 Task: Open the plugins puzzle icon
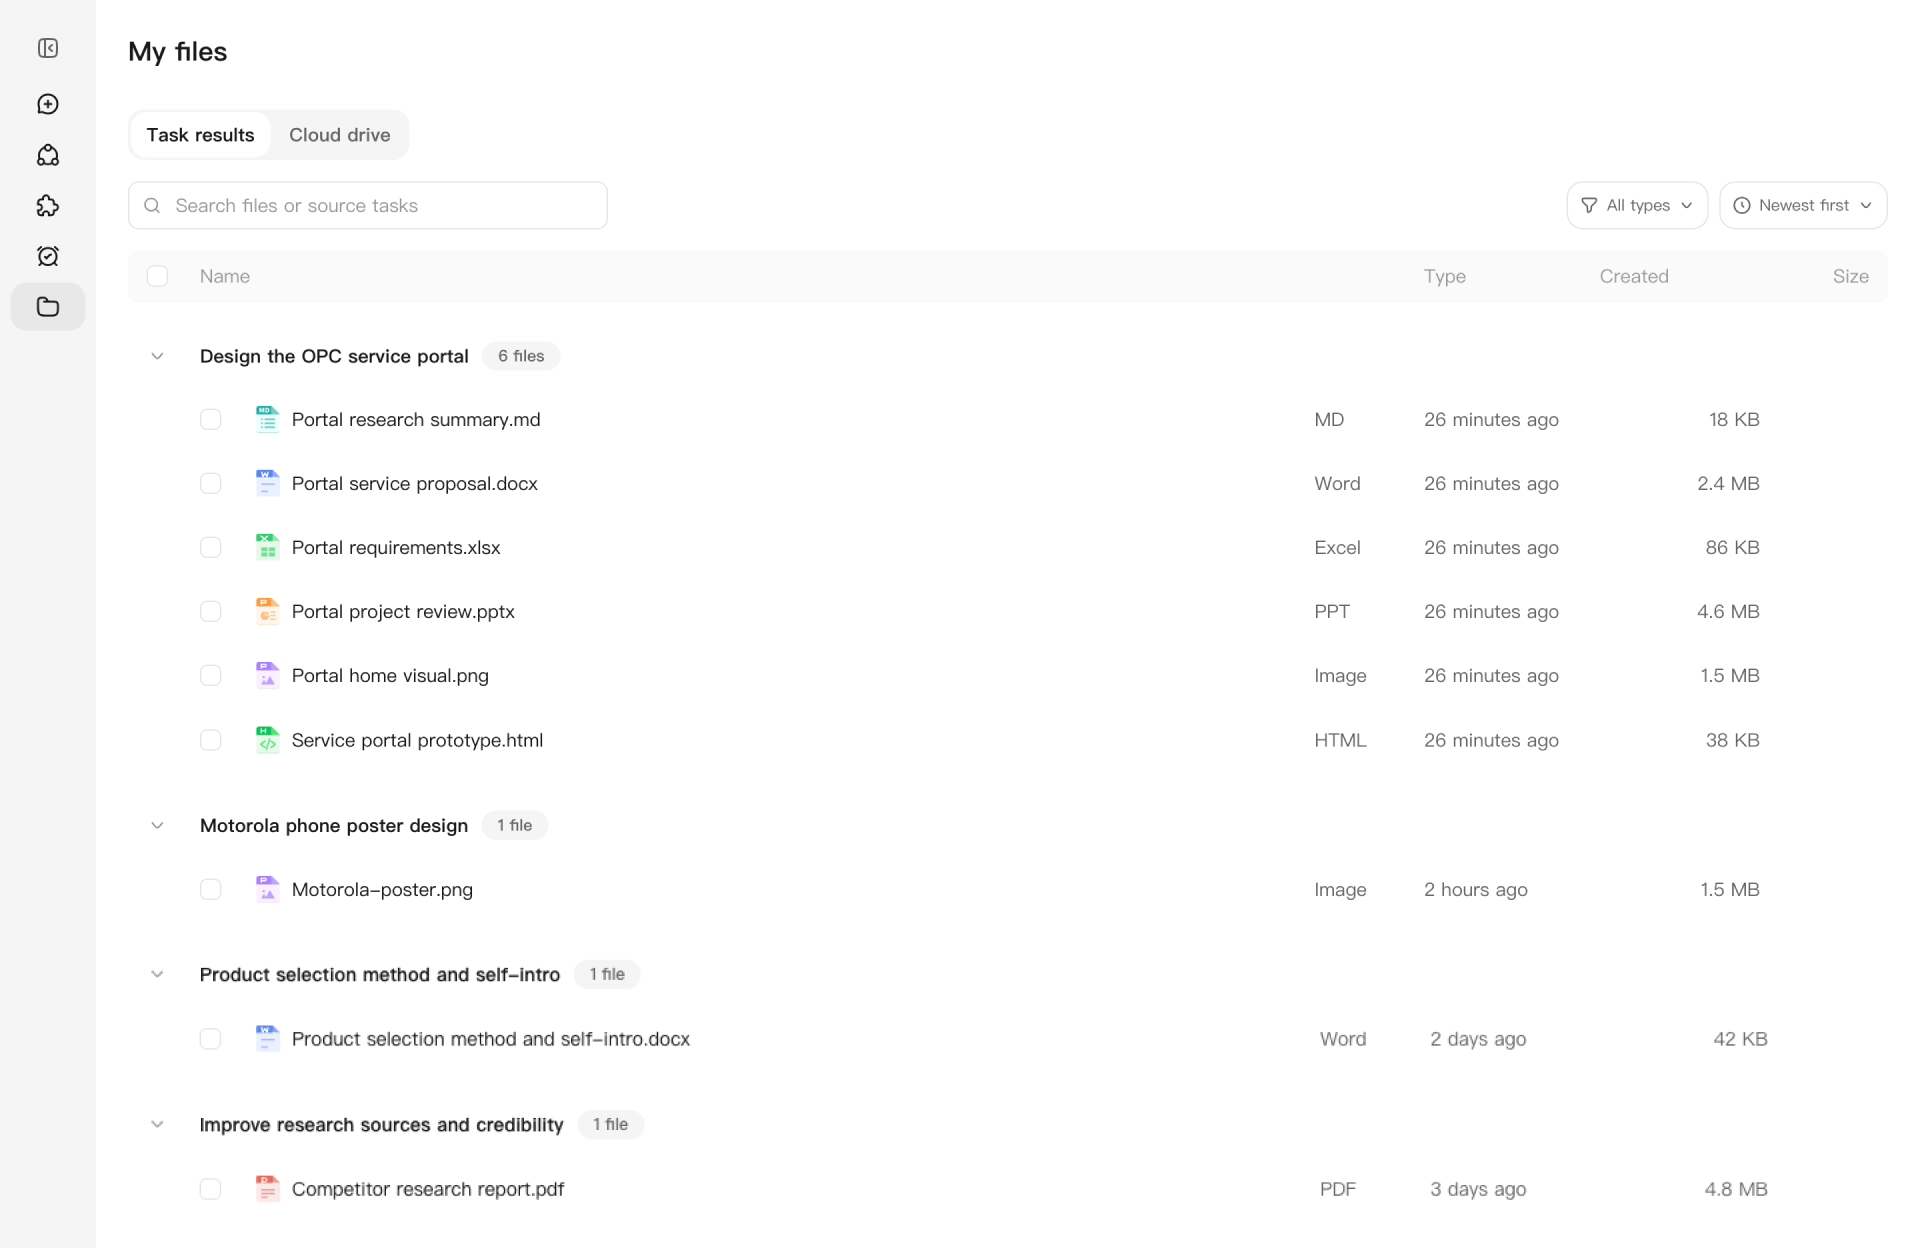[48, 205]
